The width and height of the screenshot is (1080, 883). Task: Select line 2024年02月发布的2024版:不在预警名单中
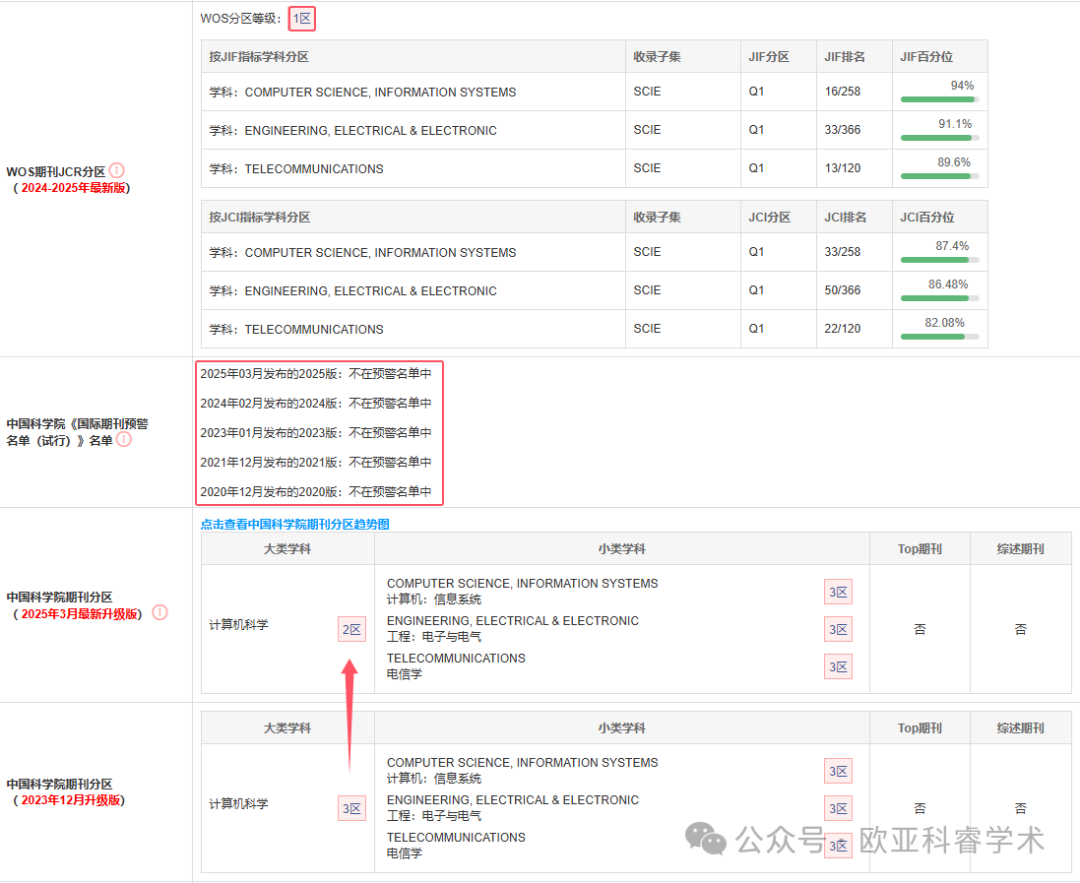(x=315, y=403)
